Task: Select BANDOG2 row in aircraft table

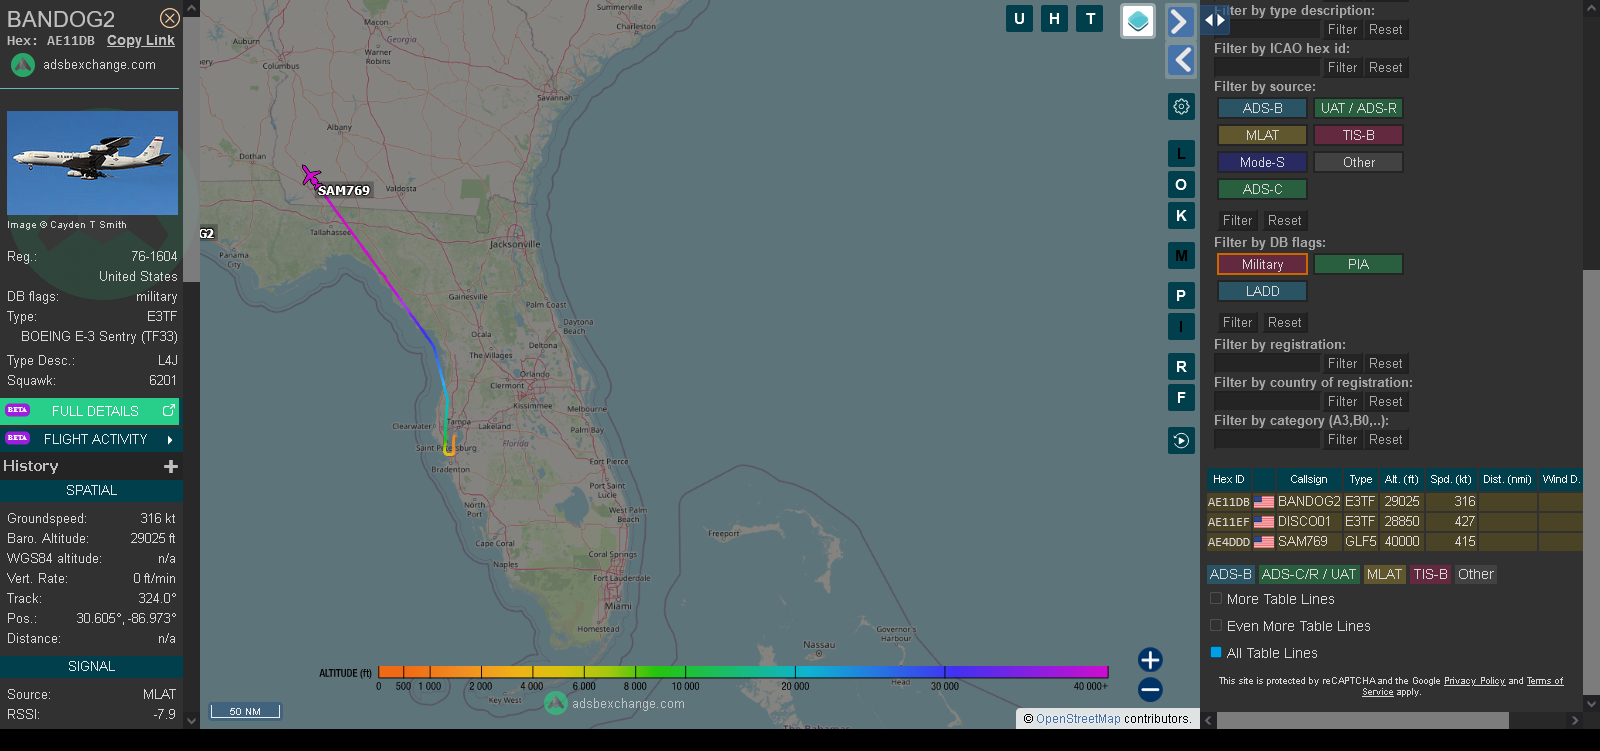Action: (x=1394, y=501)
